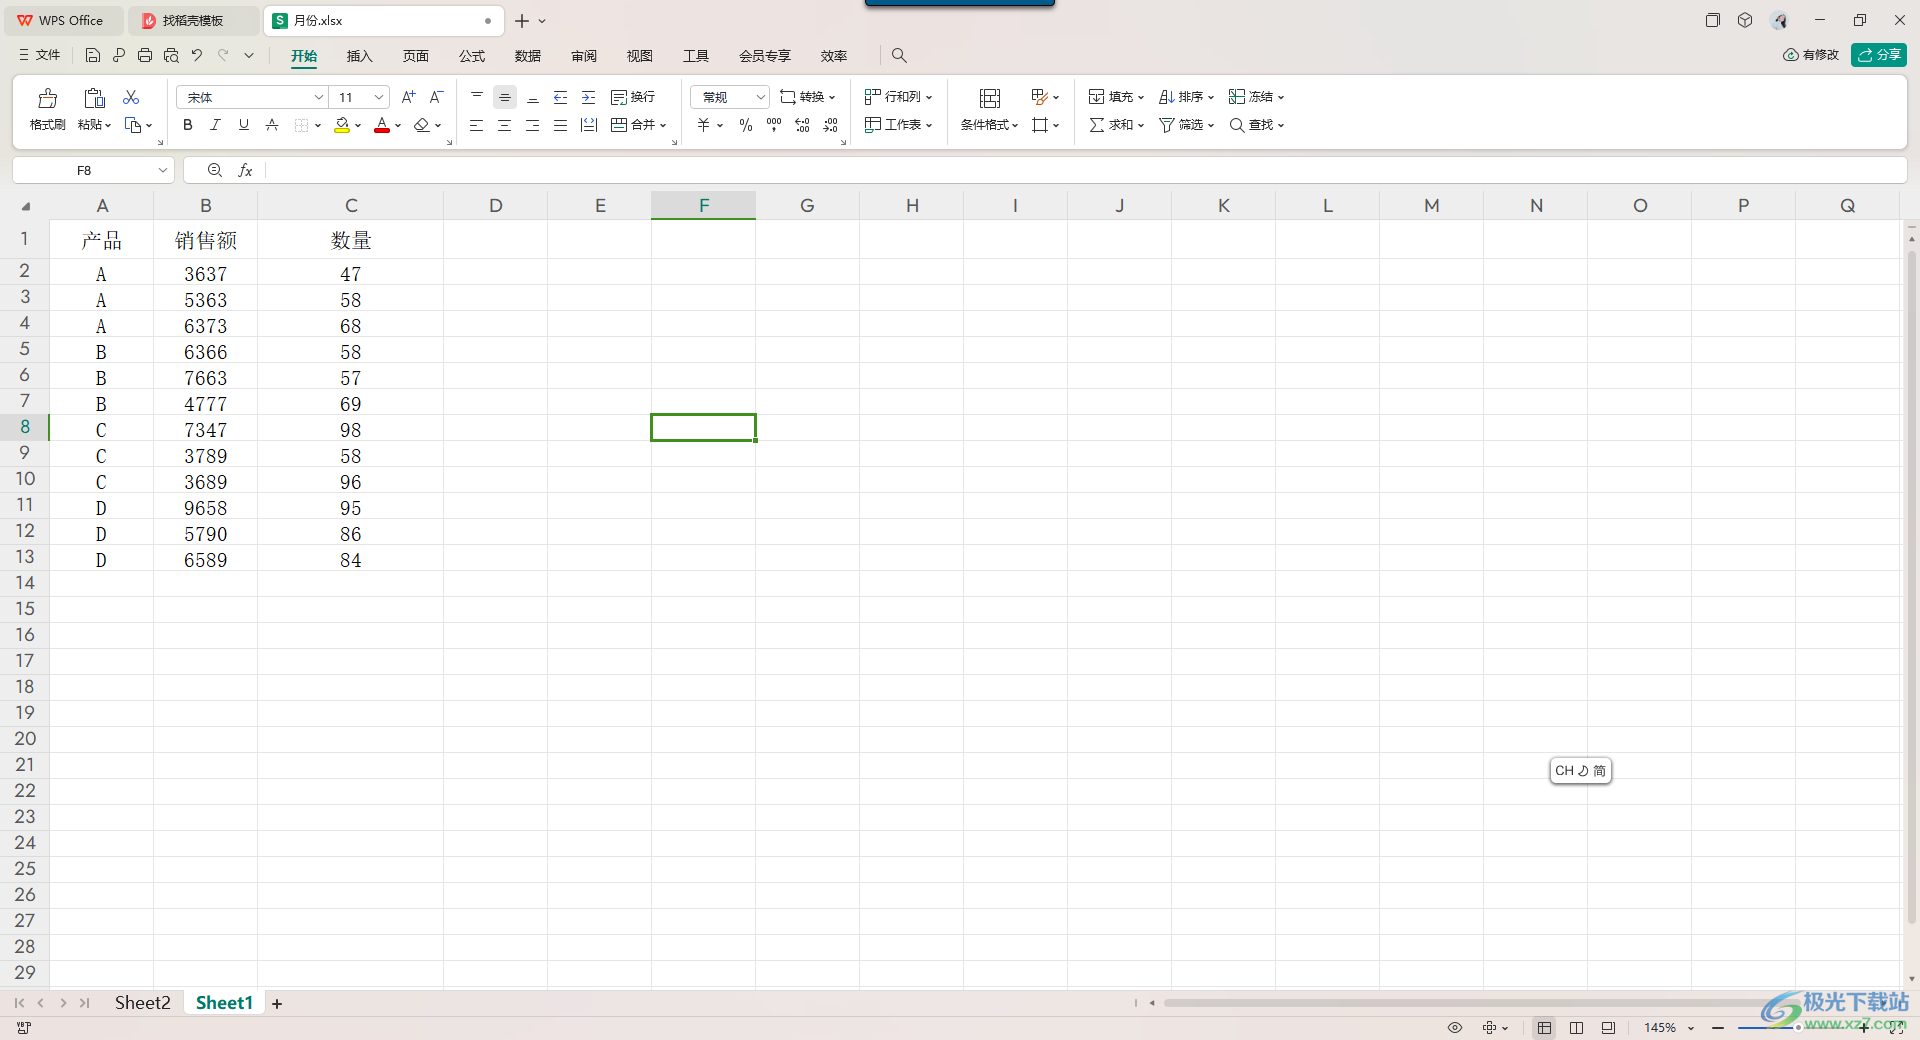Click the Thousands separator icon

click(x=774, y=125)
